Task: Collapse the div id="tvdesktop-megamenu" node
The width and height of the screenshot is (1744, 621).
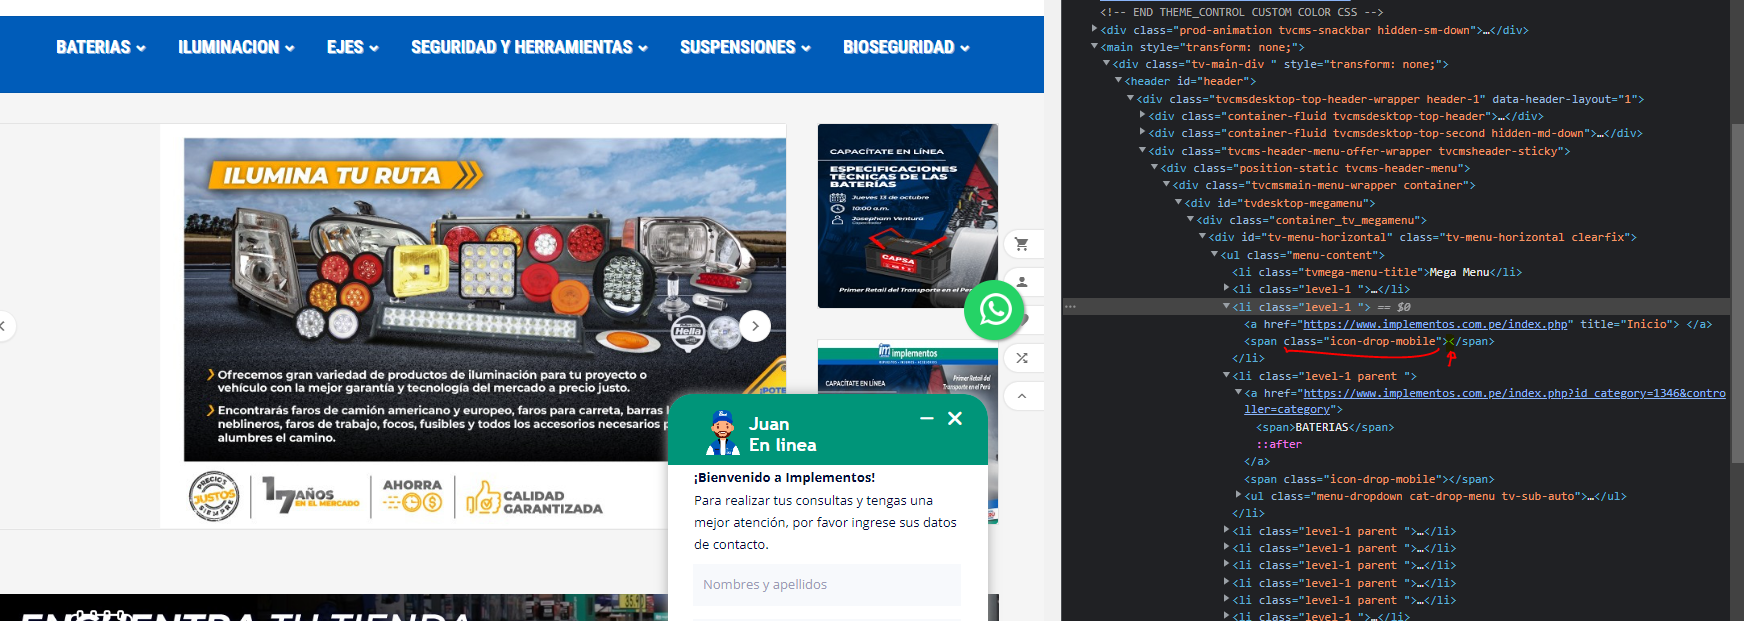Action: click(x=1179, y=202)
